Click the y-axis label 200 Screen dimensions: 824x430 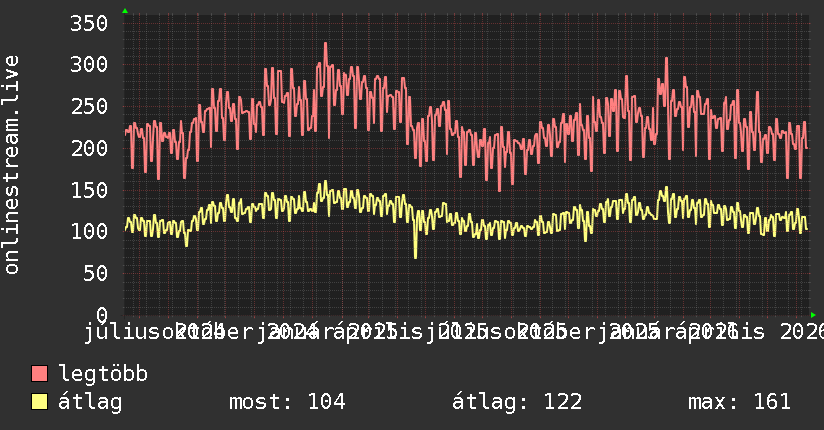pyautogui.click(x=89, y=148)
